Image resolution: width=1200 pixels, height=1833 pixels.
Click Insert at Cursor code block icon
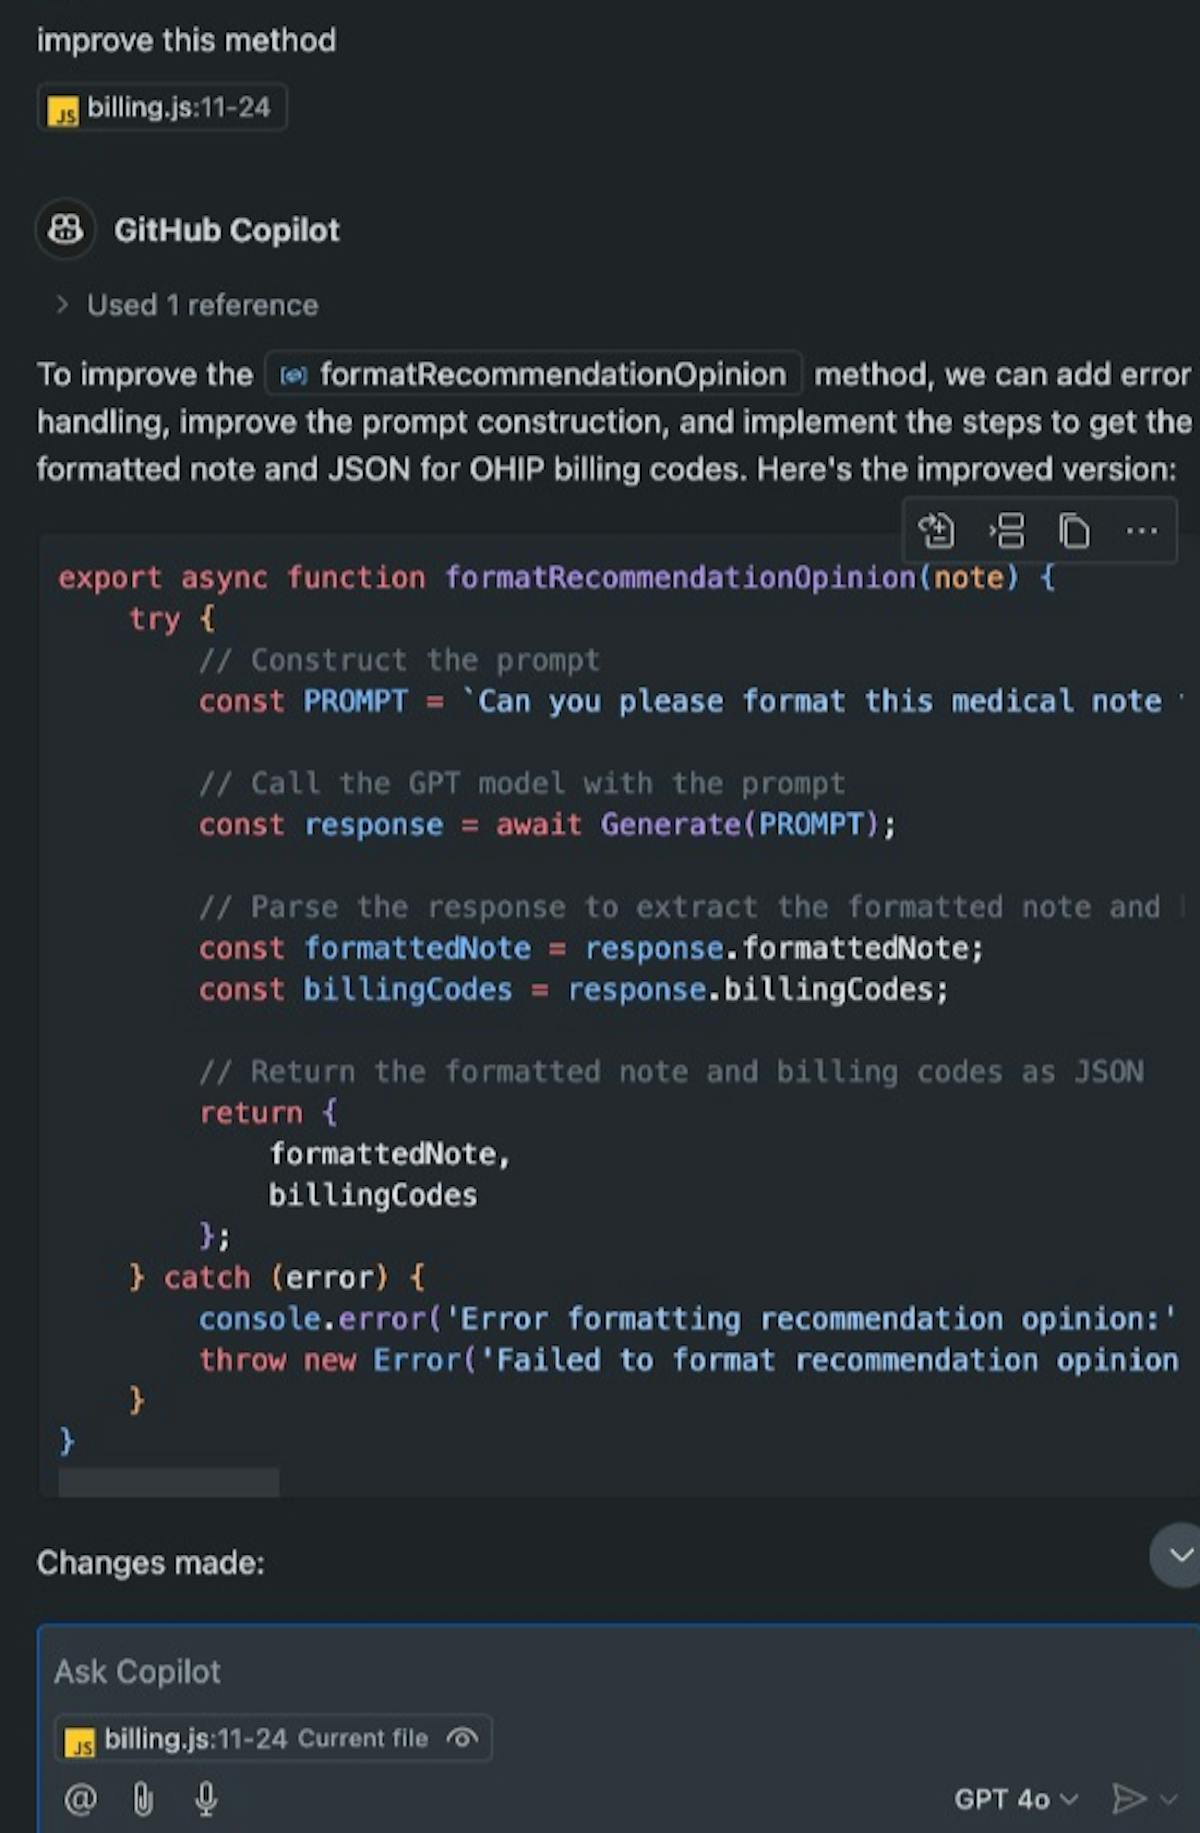(x=1006, y=531)
